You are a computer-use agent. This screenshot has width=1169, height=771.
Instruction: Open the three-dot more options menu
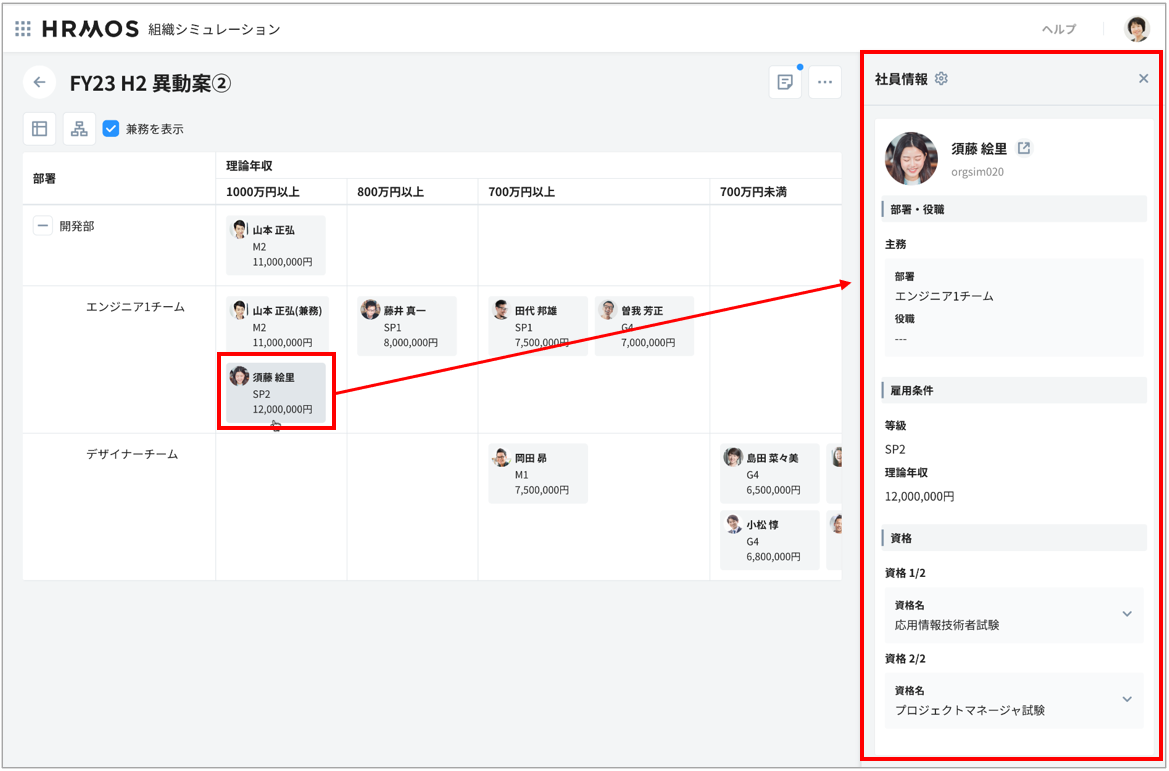(824, 83)
